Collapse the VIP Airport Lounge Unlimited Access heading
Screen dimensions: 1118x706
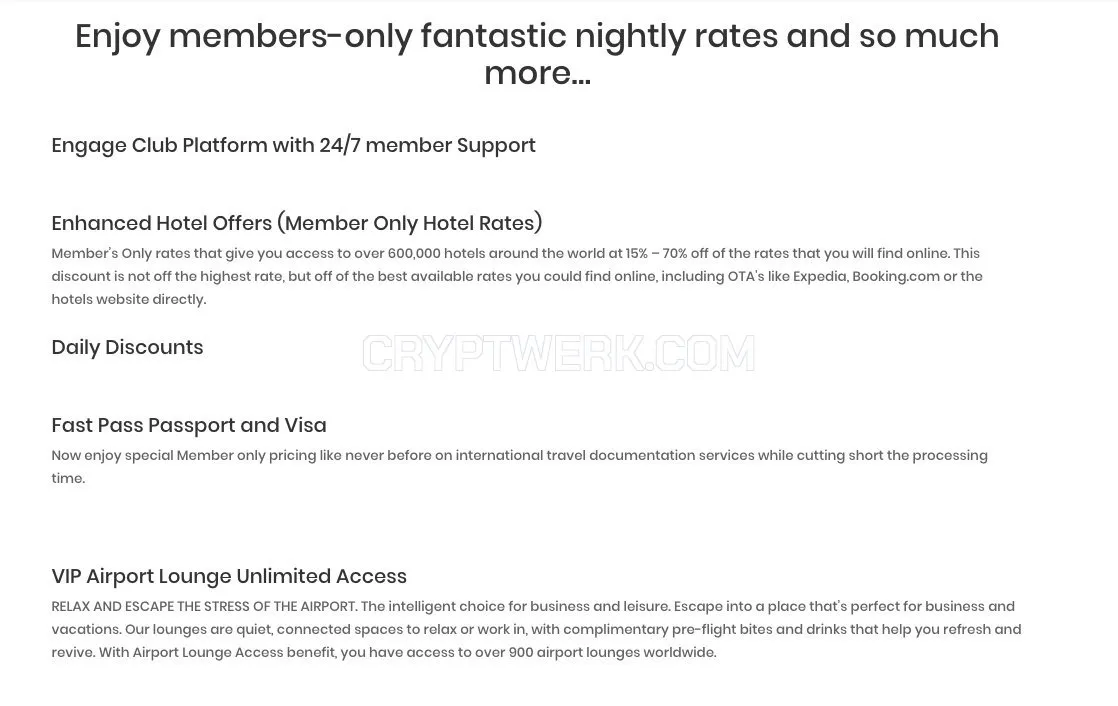[229, 576]
